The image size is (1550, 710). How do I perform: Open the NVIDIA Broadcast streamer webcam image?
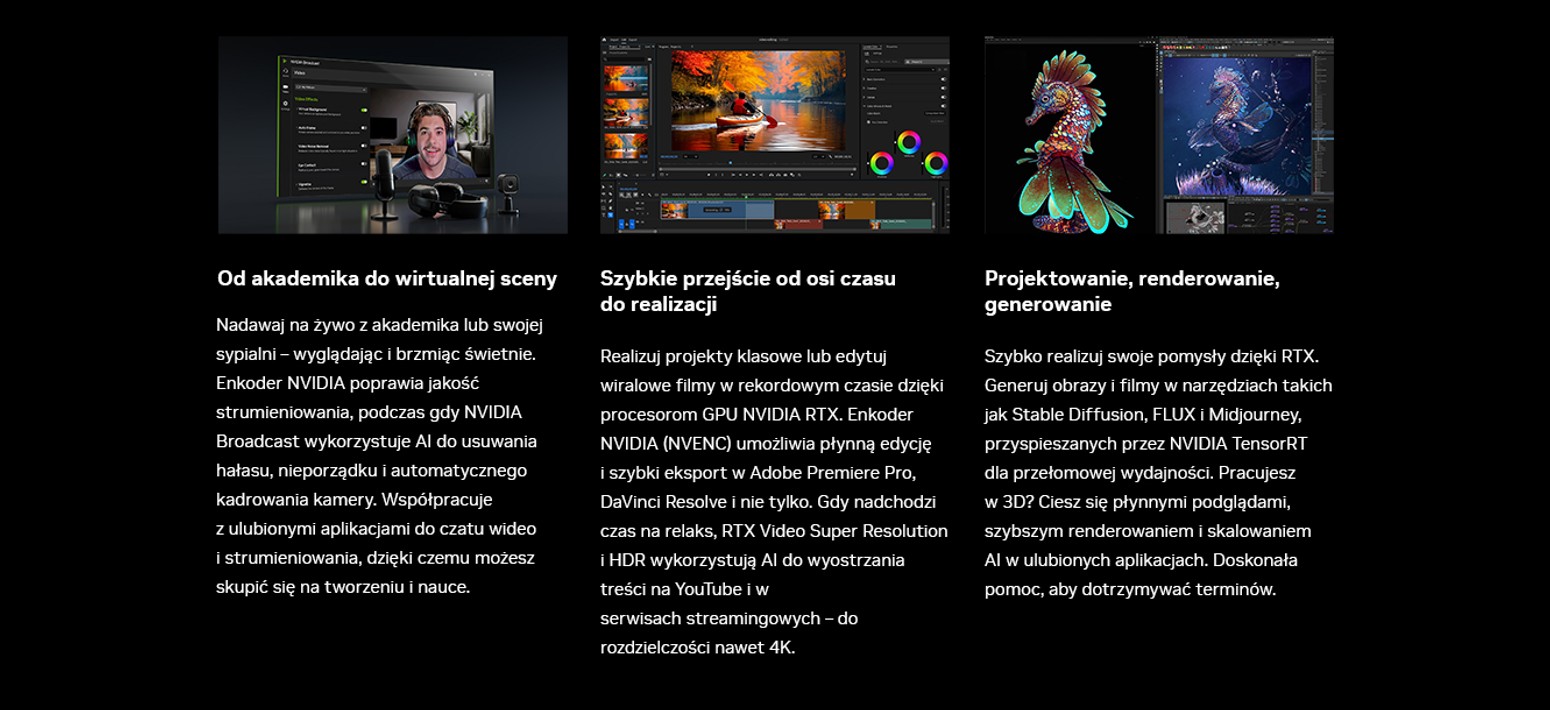pos(392,135)
